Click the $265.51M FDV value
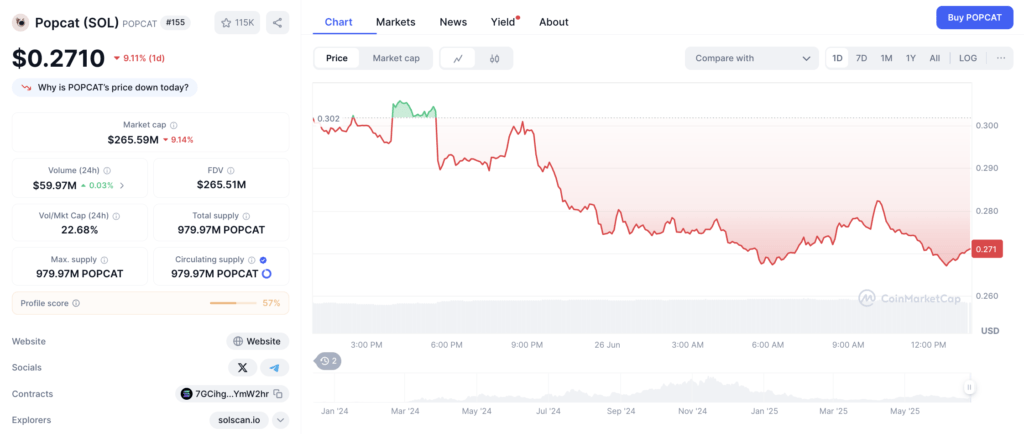 click(x=221, y=185)
